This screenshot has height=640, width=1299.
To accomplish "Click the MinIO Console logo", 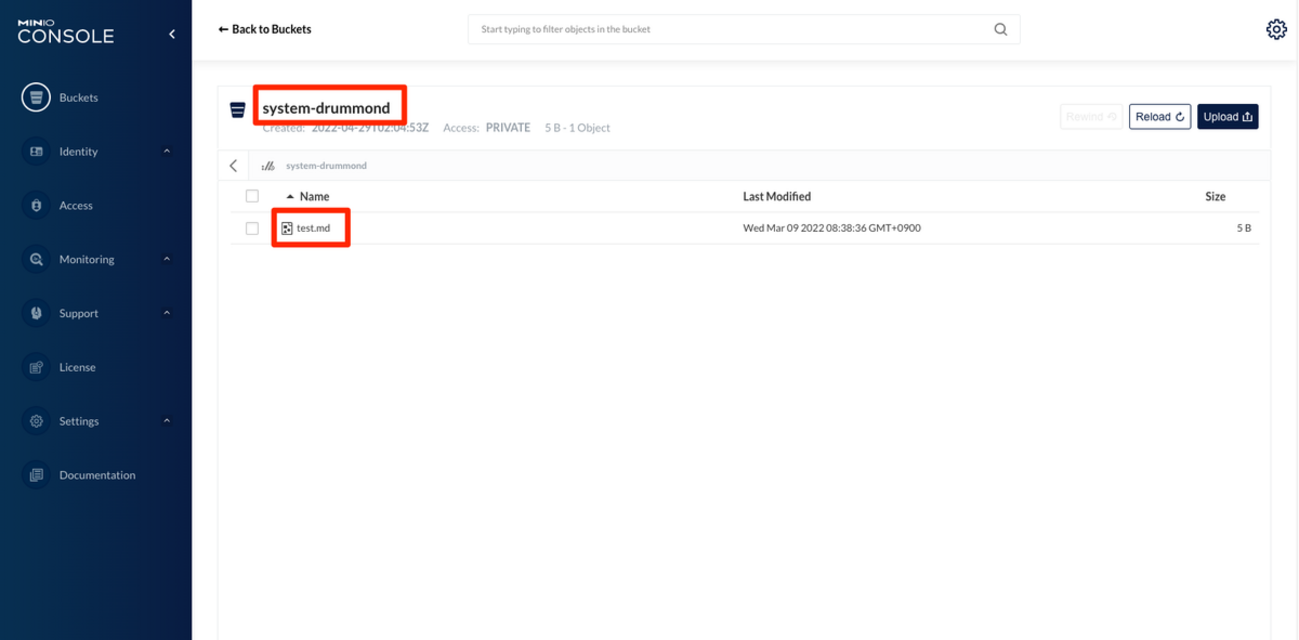I will click(x=66, y=32).
